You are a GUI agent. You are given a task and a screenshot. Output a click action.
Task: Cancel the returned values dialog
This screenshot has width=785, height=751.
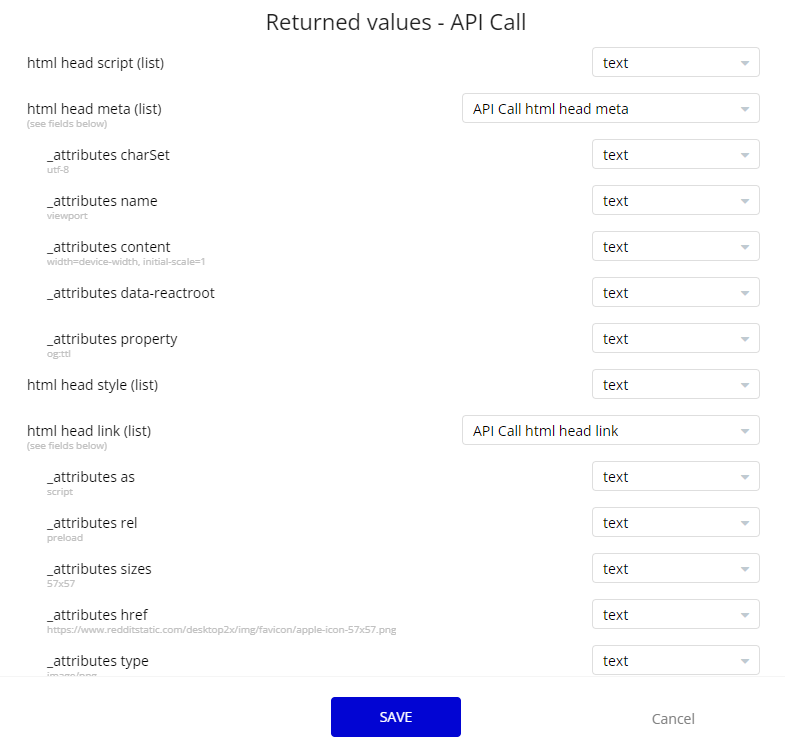point(673,719)
